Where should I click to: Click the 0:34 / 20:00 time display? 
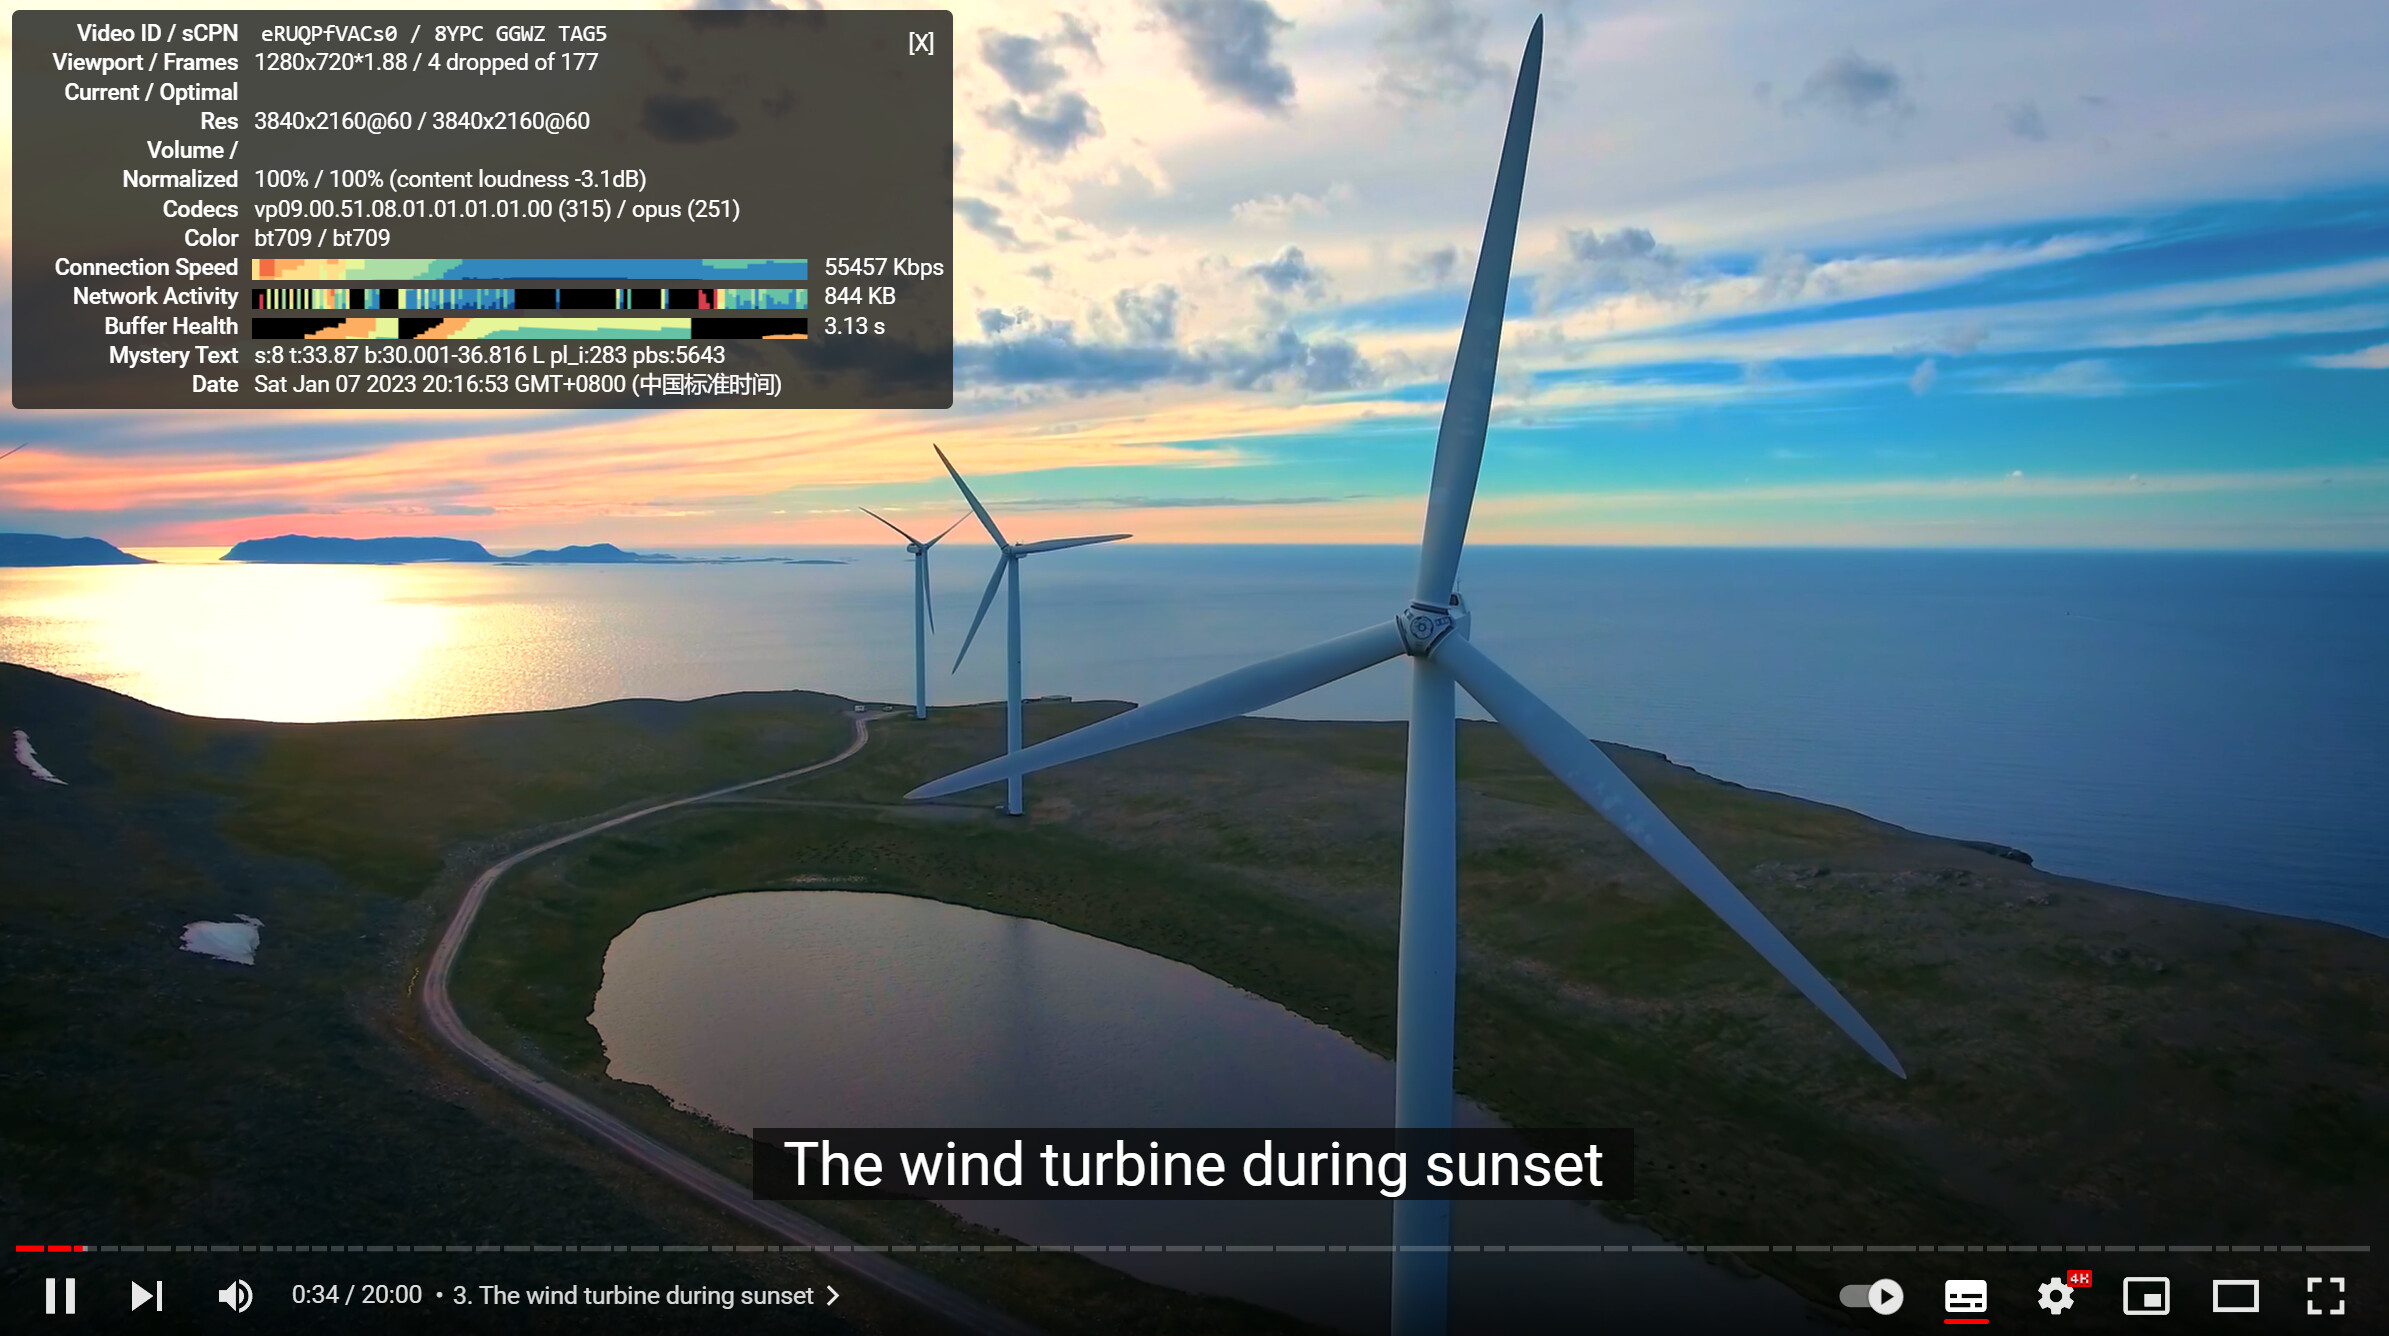356,1295
